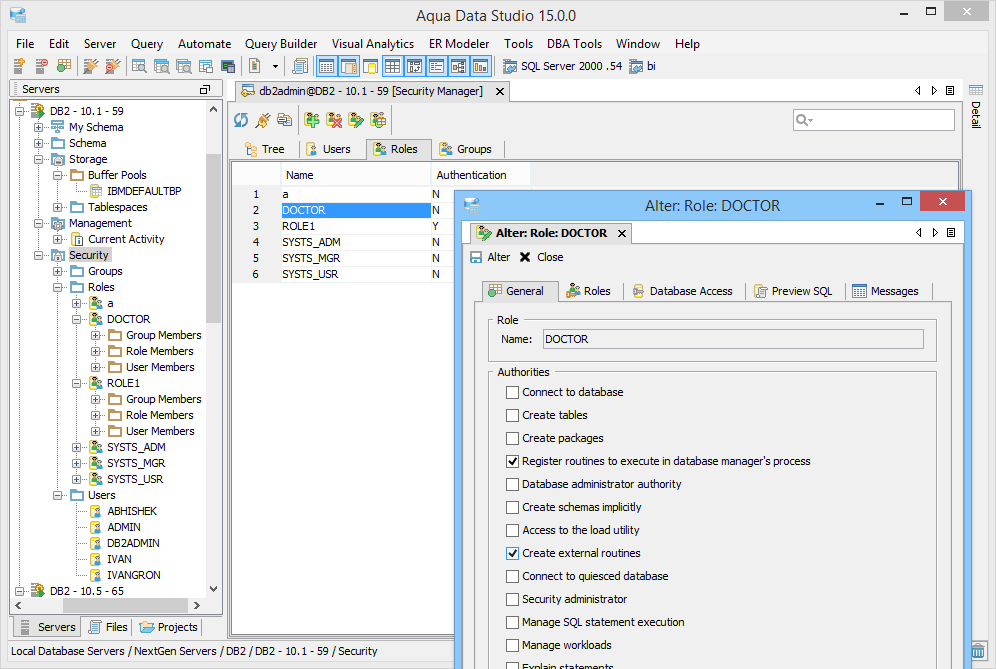This screenshot has width=996, height=669.
Task: Collapse the DOCTOR role tree node
Action: [x=76, y=320]
